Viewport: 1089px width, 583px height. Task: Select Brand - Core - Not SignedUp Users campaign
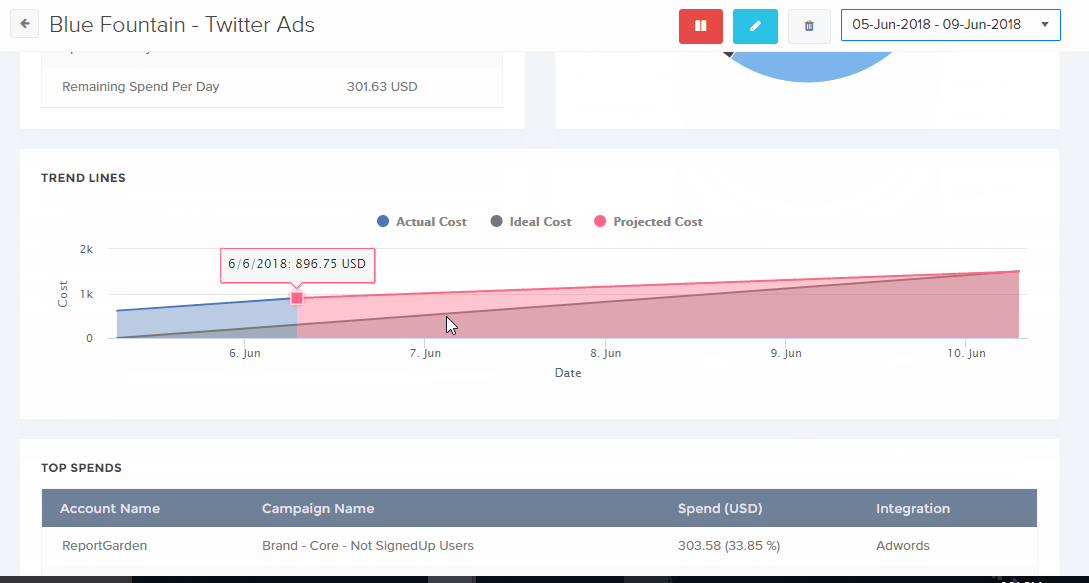tap(367, 545)
